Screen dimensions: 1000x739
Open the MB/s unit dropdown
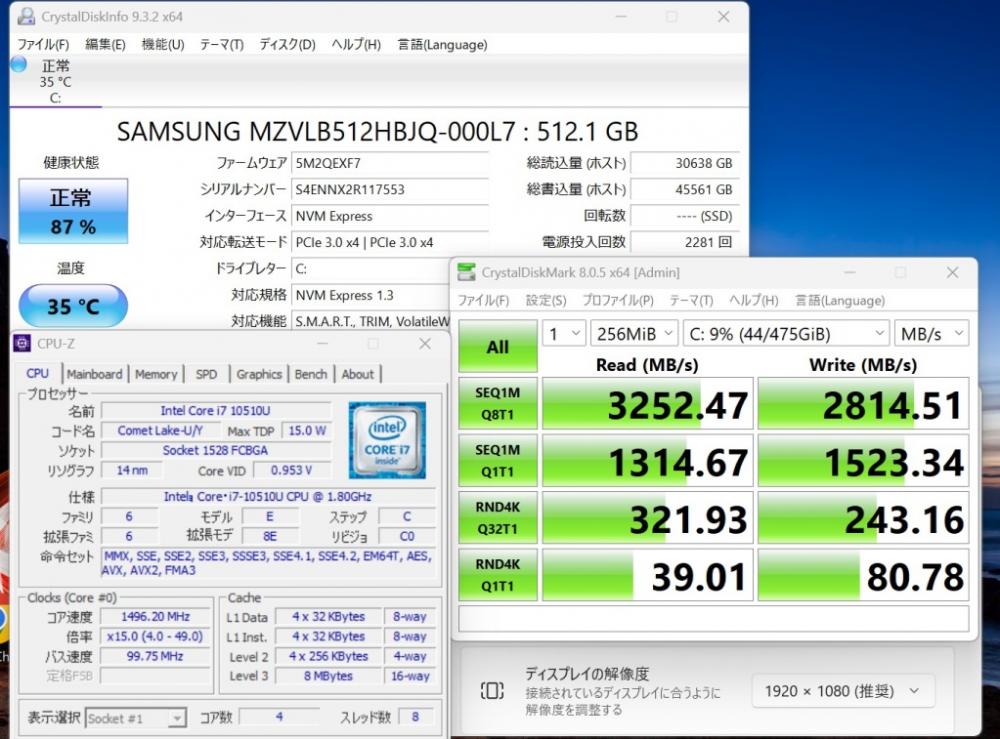point(932,333)
